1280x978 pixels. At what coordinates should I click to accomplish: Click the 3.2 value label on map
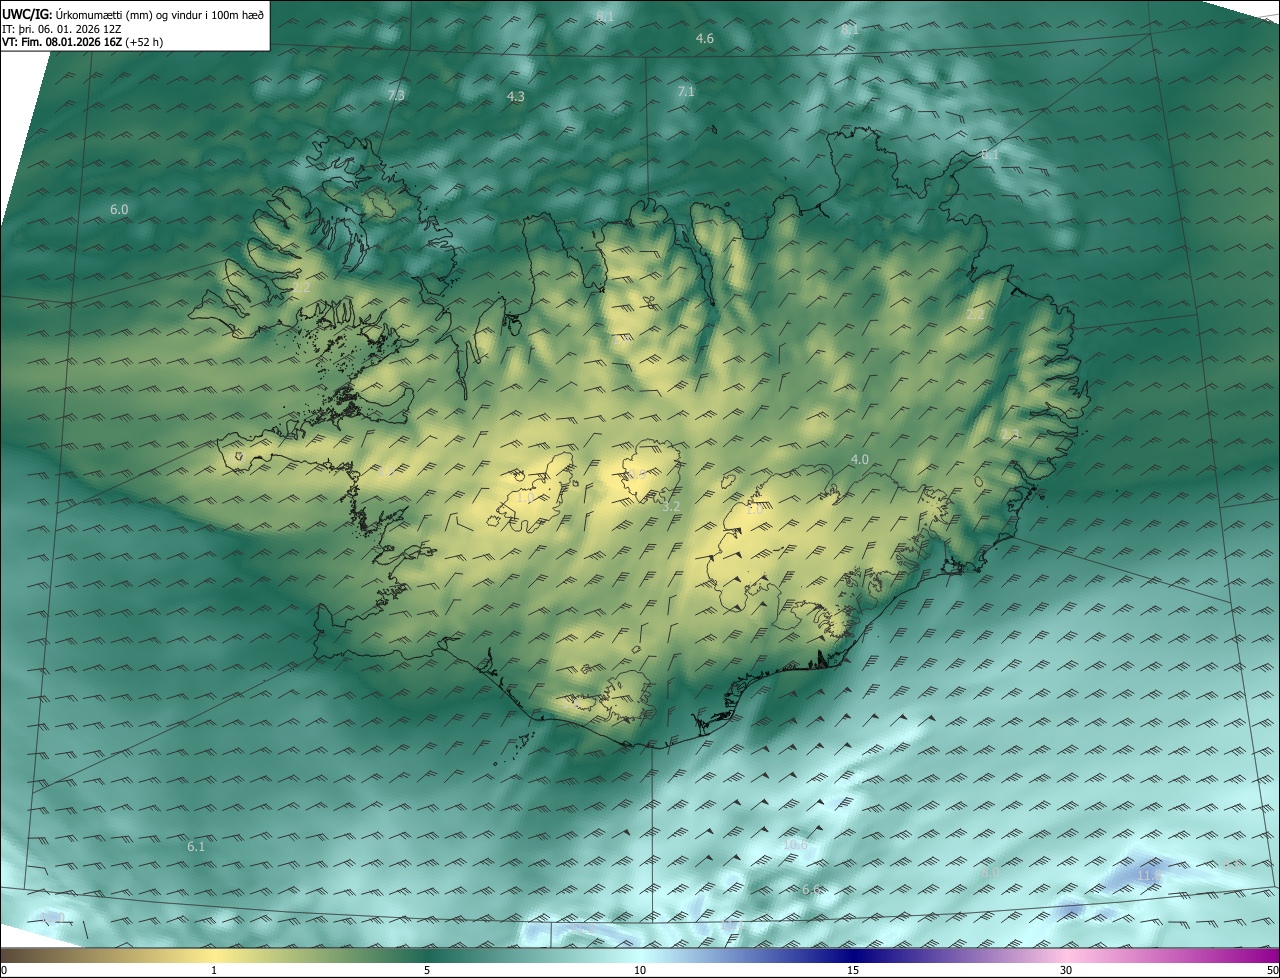[x=671, y=507]
